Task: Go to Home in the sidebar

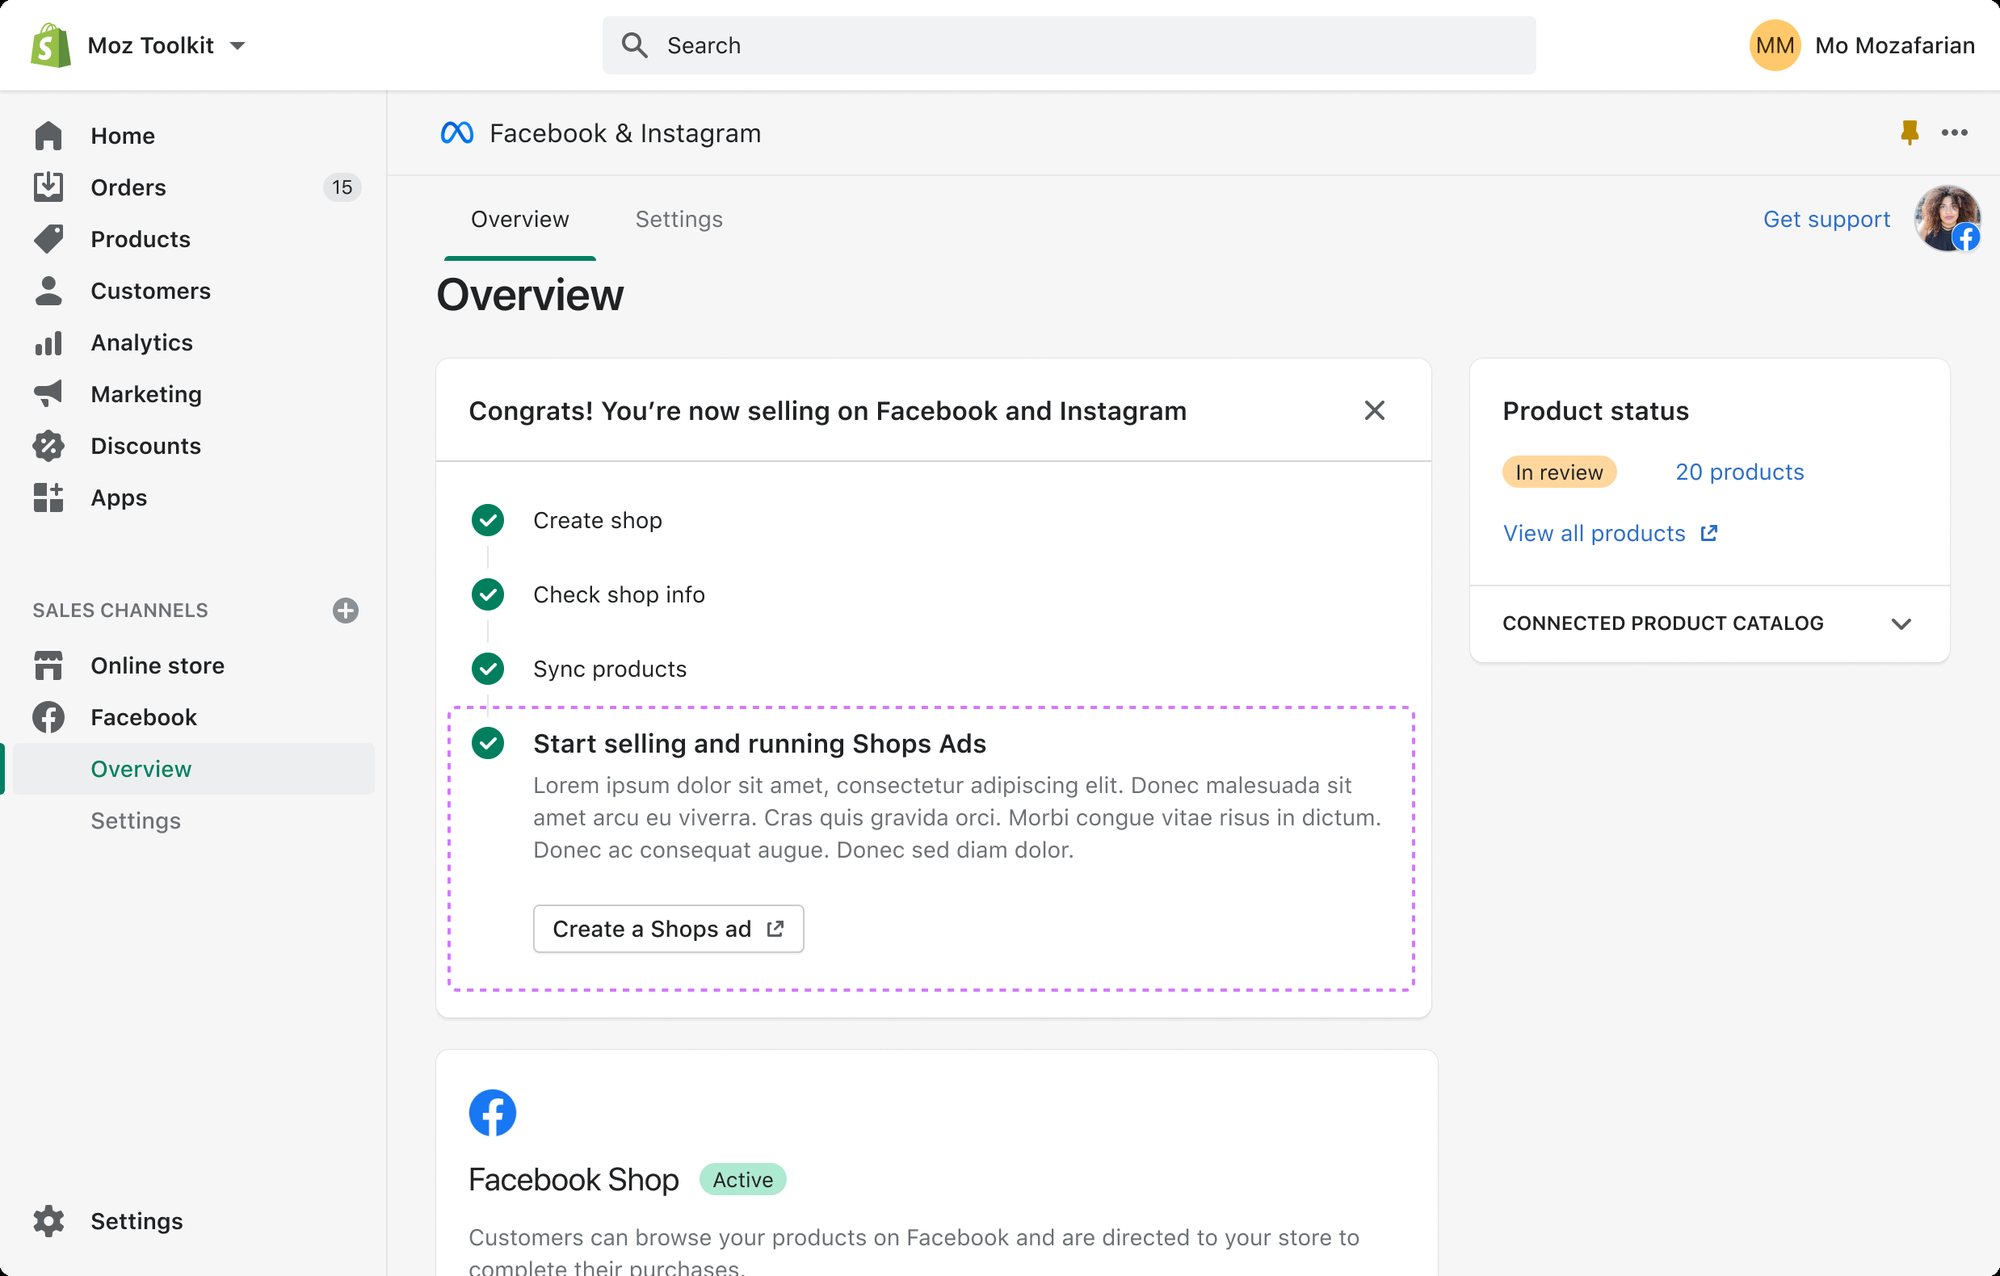Action: coord(122,135)
